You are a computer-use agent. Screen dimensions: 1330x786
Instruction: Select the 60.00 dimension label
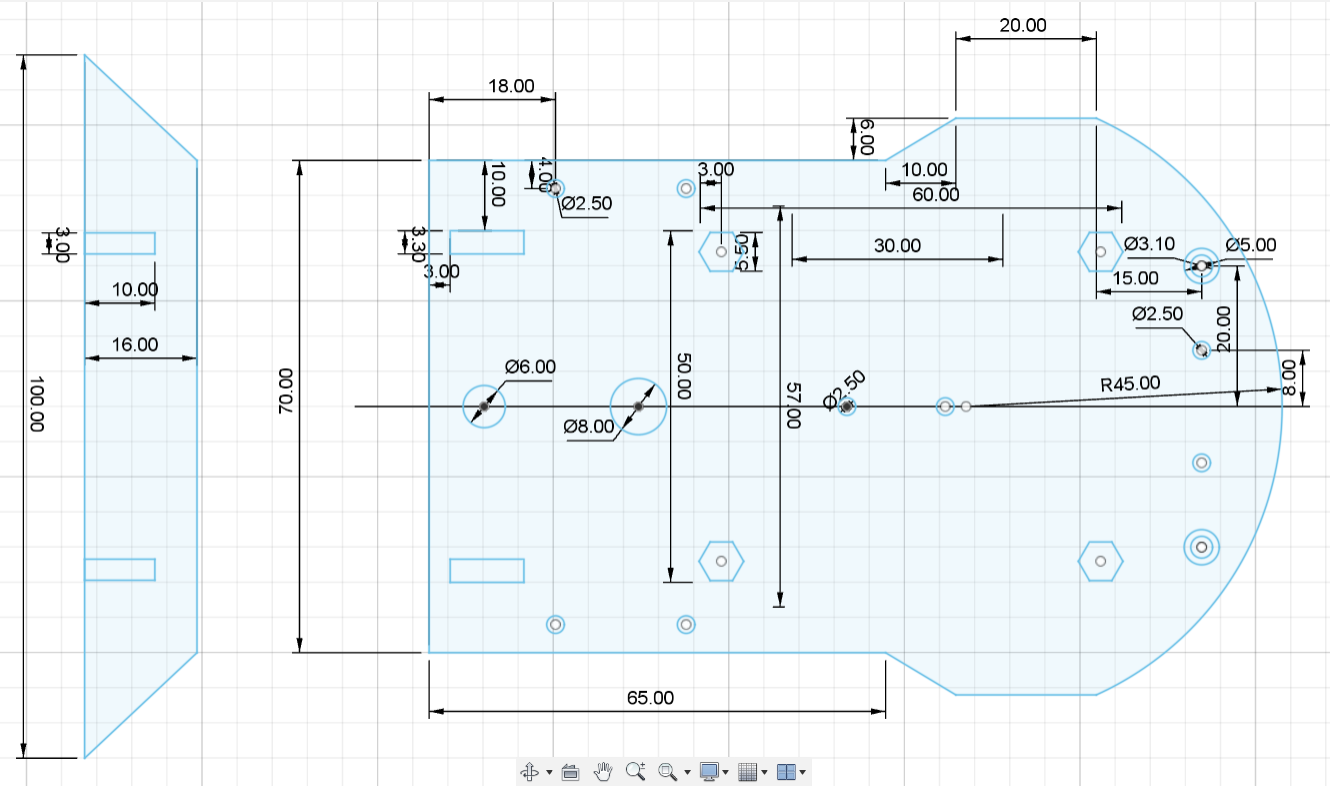[935, 194]
